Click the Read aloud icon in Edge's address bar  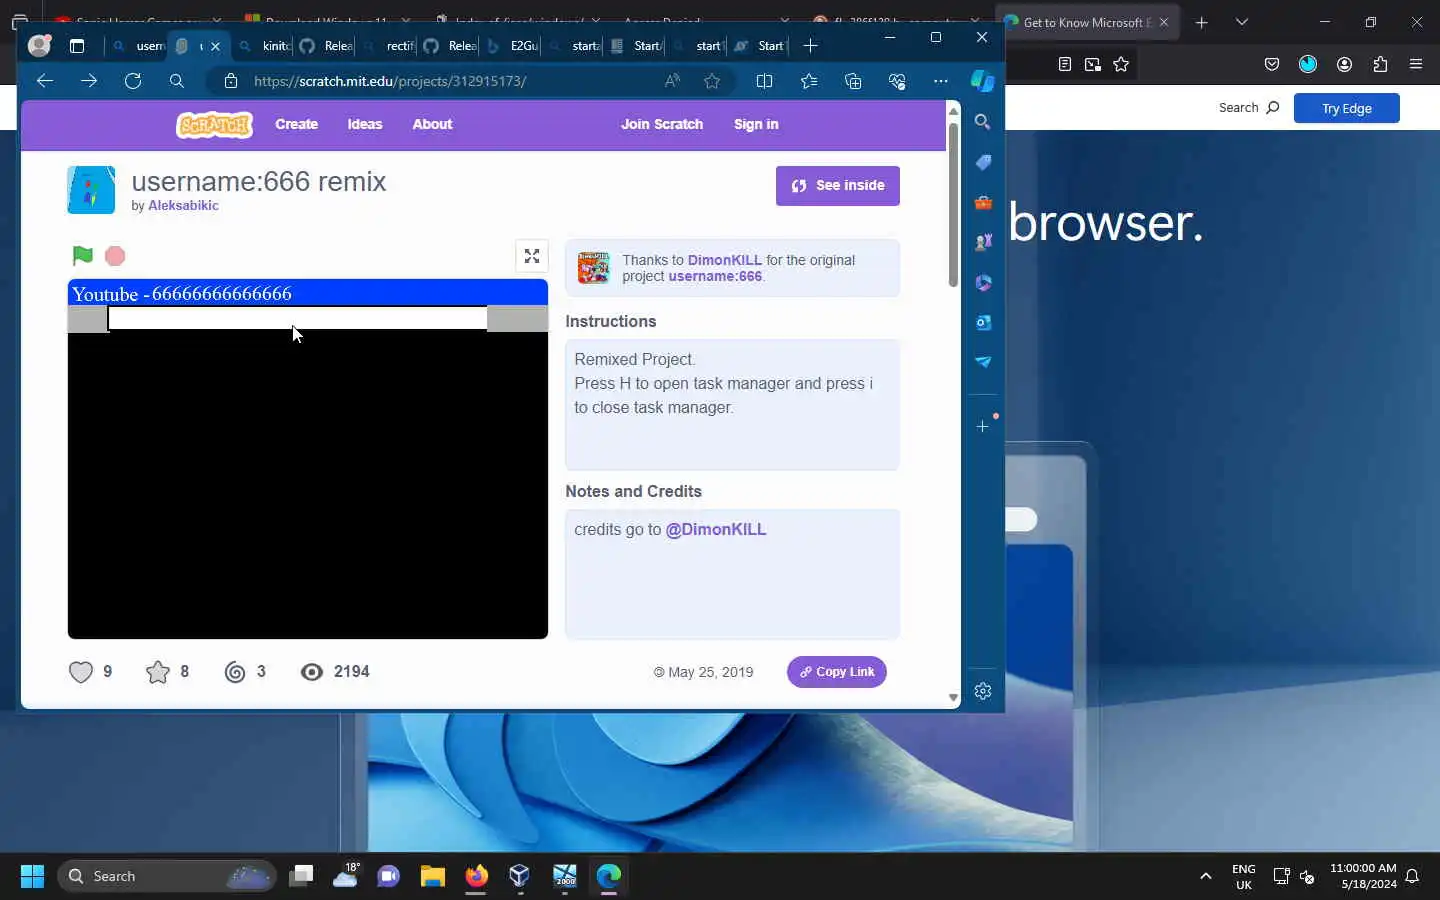[672, 81]
